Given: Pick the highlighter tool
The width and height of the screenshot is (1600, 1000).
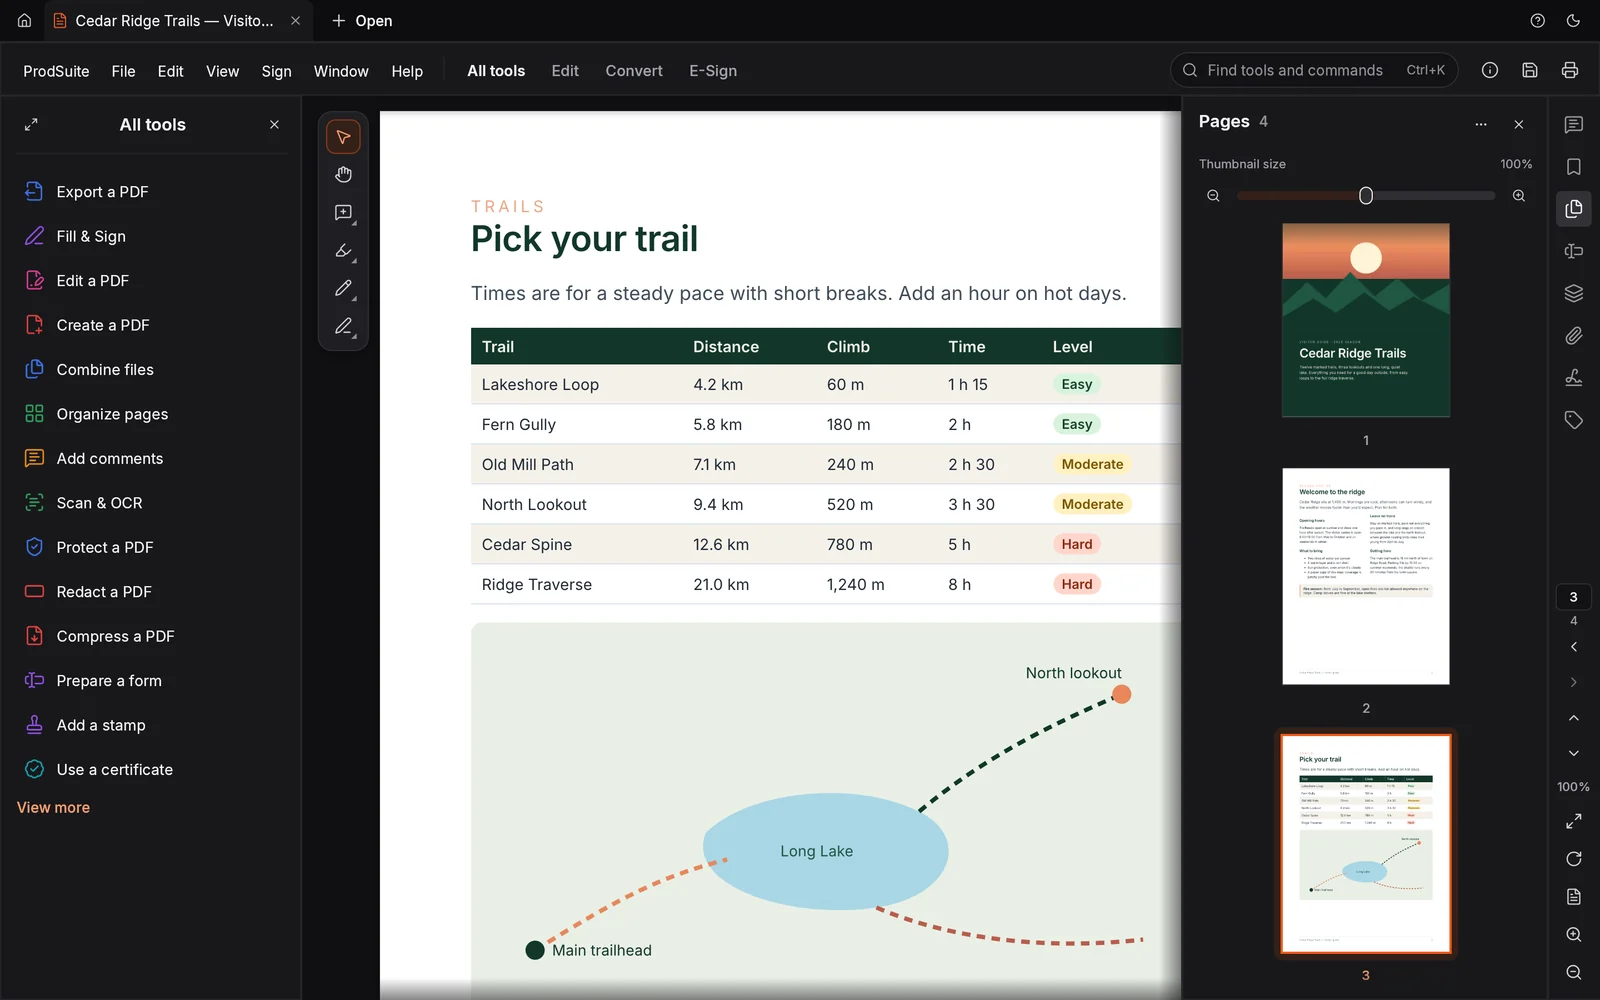Looking at the screenshot, I should pos(343,251).
